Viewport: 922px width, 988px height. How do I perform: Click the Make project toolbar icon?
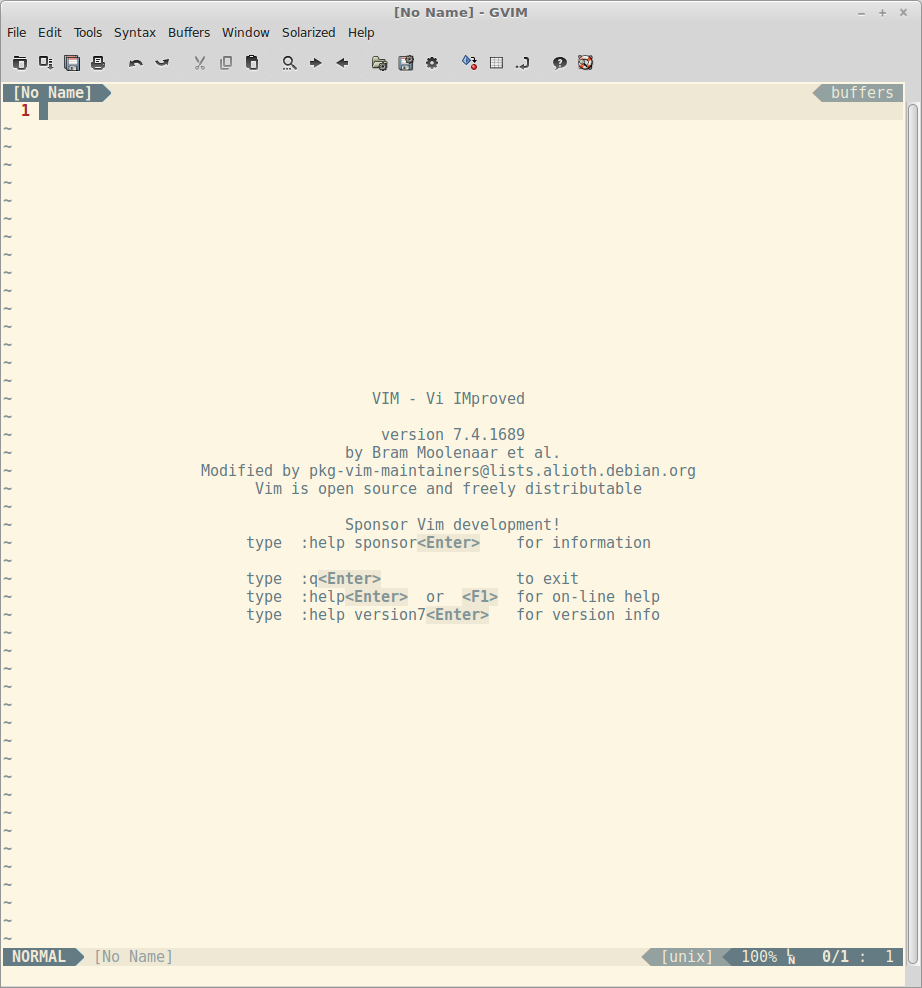(x=470, y=63)
